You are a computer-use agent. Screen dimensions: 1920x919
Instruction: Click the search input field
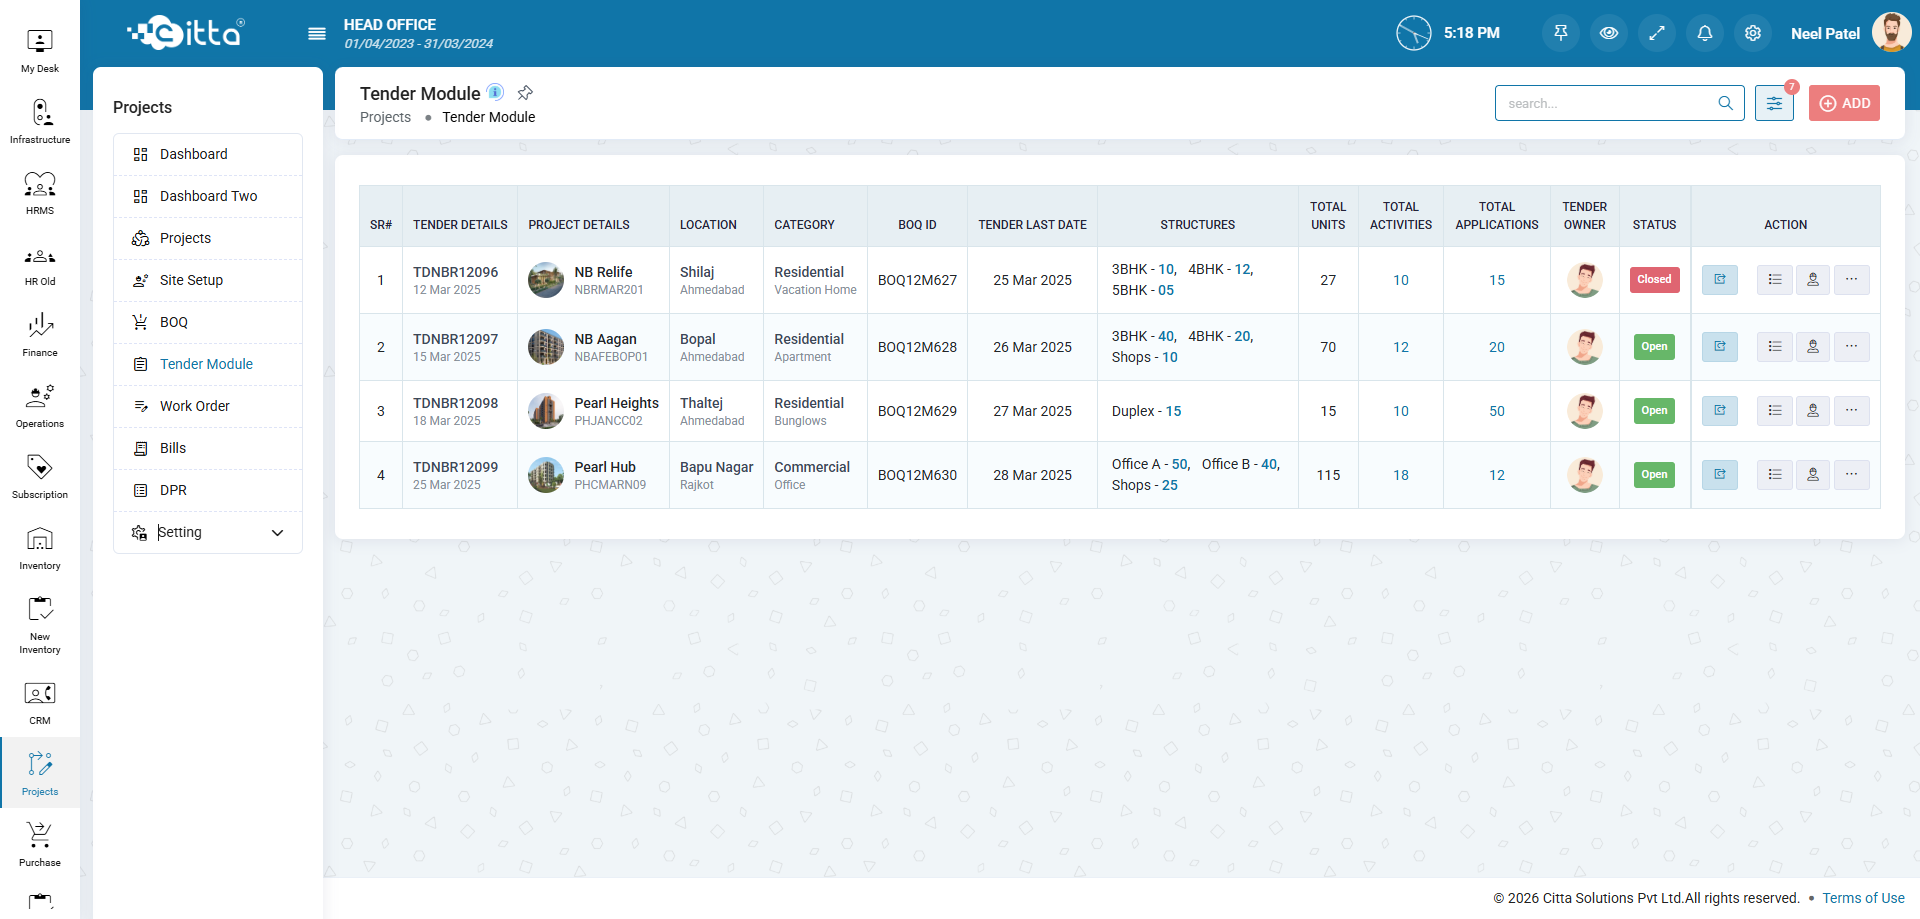(1608, 103)
